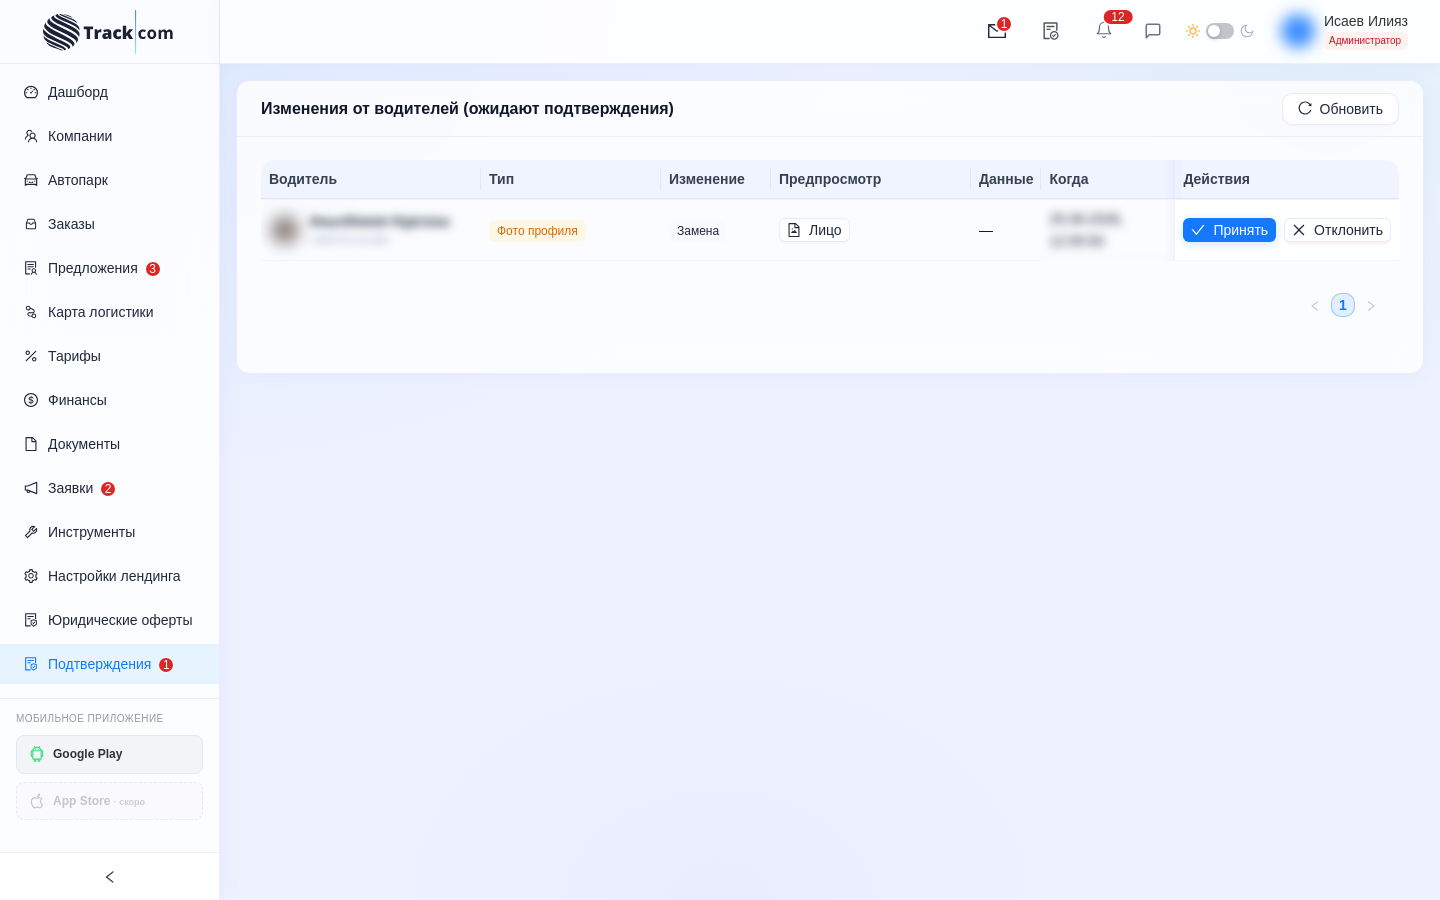Open Тарифы menu item
This screenshot has height=900, width=1440.
pyautogui.click(x=109, y=356)
